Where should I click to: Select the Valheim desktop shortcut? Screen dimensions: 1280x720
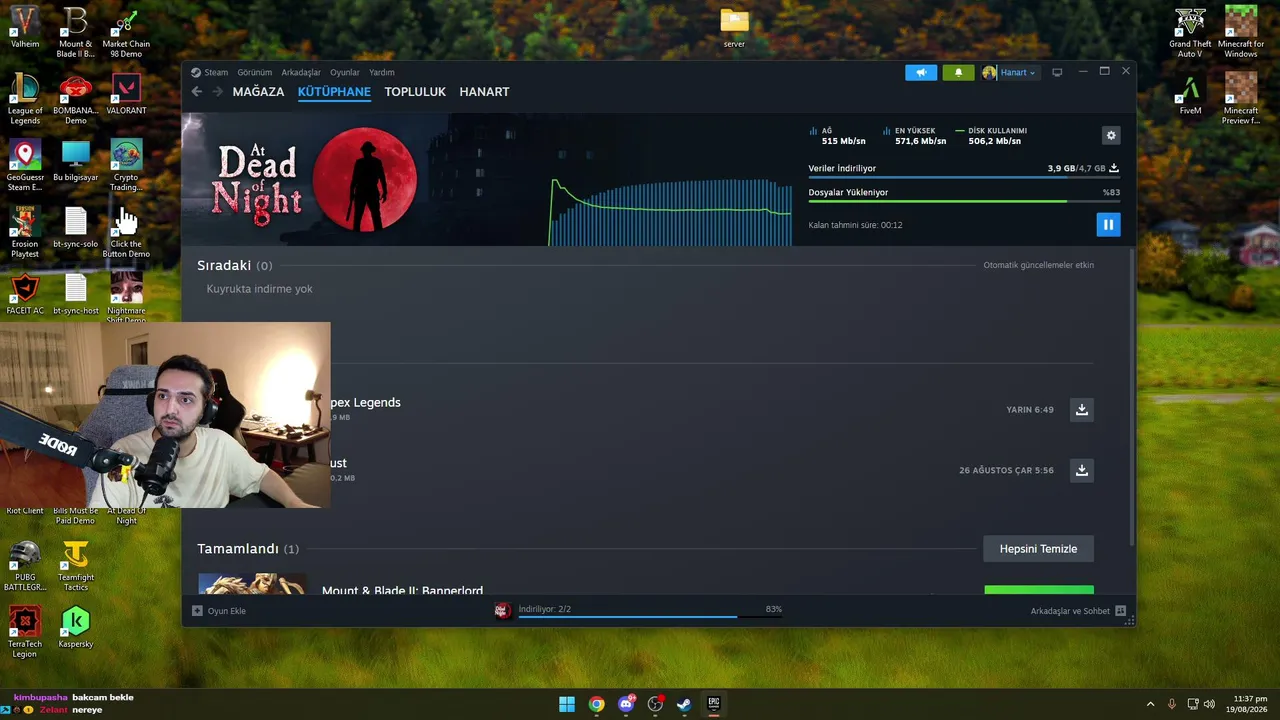pyautogui.click(x=25, y=27)
